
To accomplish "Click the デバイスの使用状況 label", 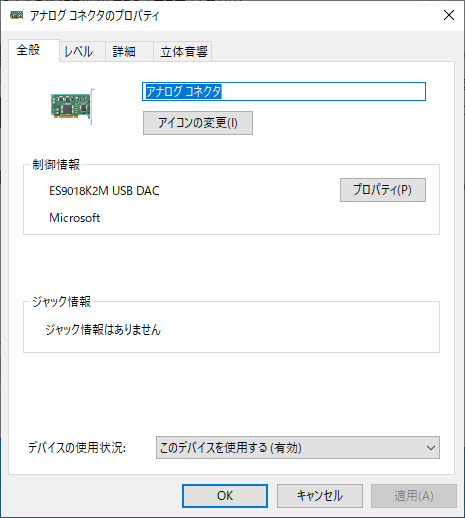I will [77, 448].
